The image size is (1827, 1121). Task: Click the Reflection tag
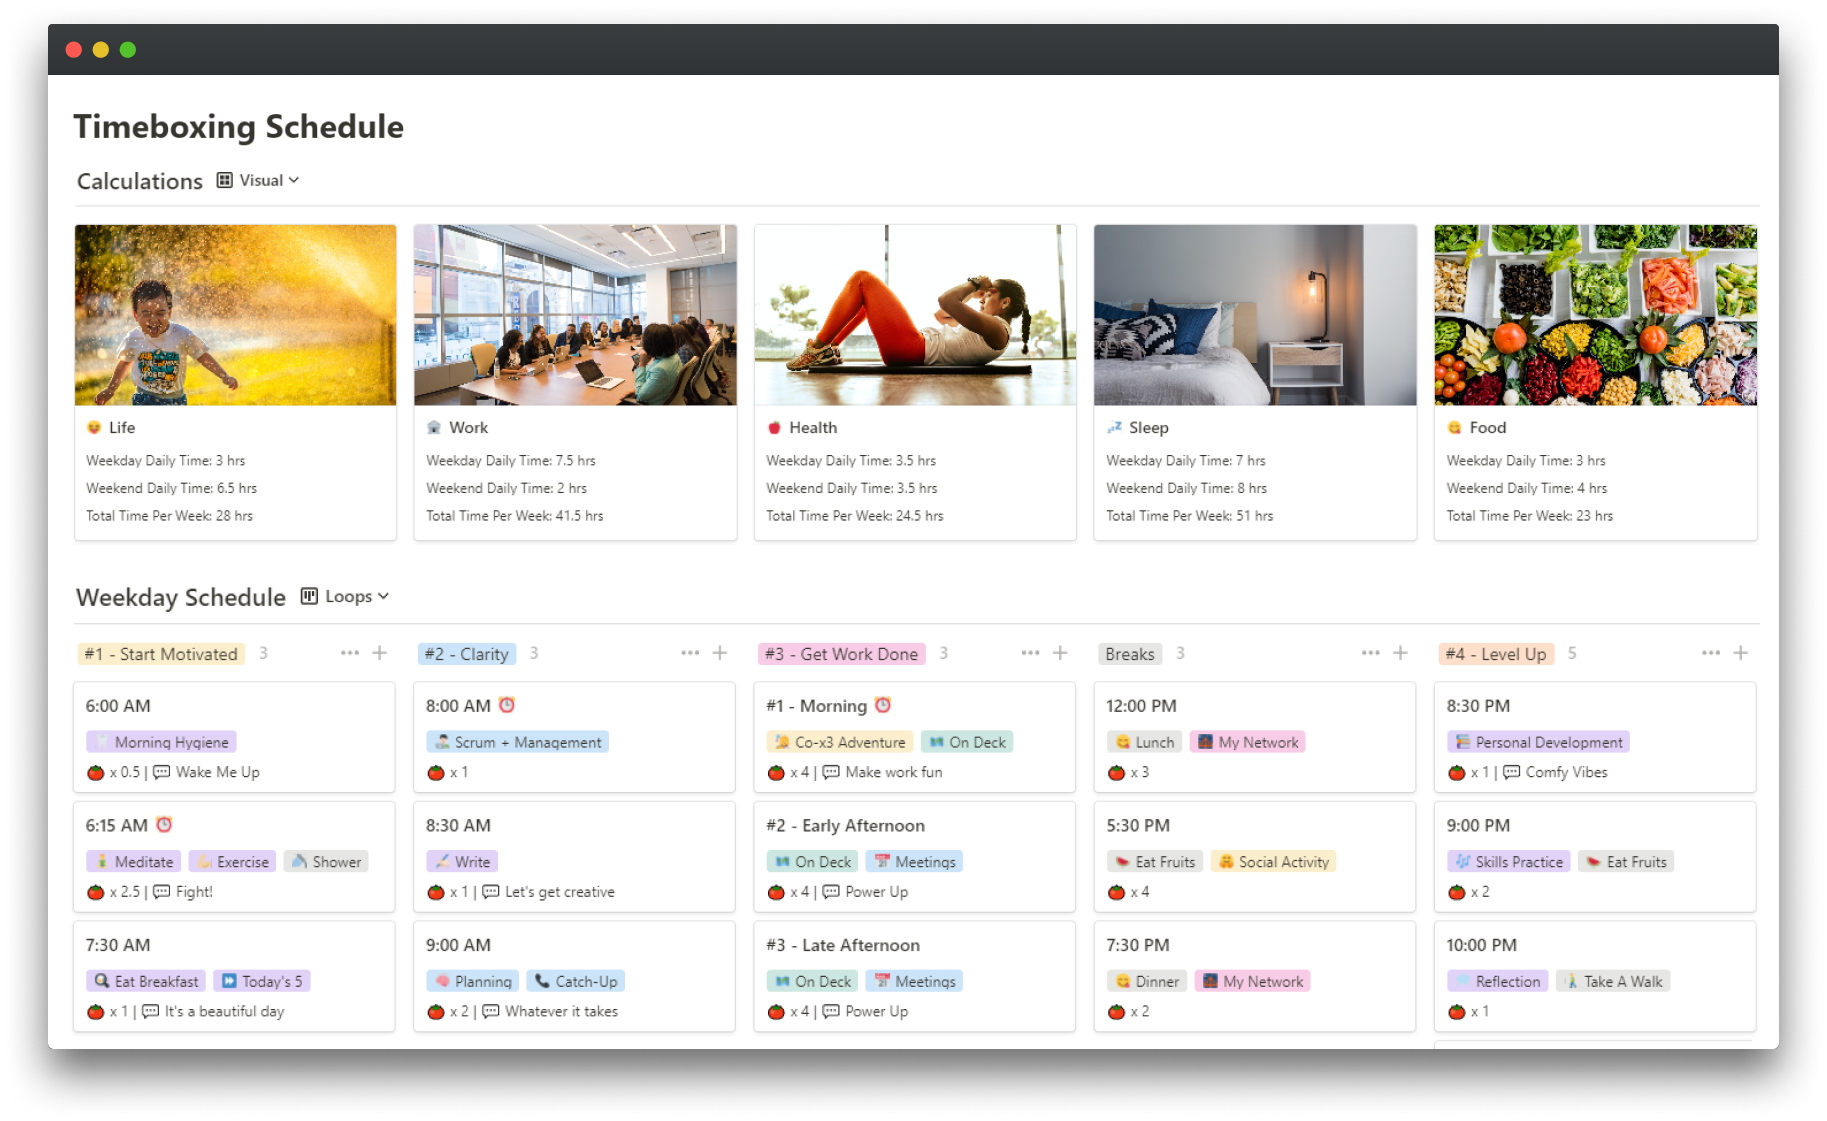[1497, 981]
